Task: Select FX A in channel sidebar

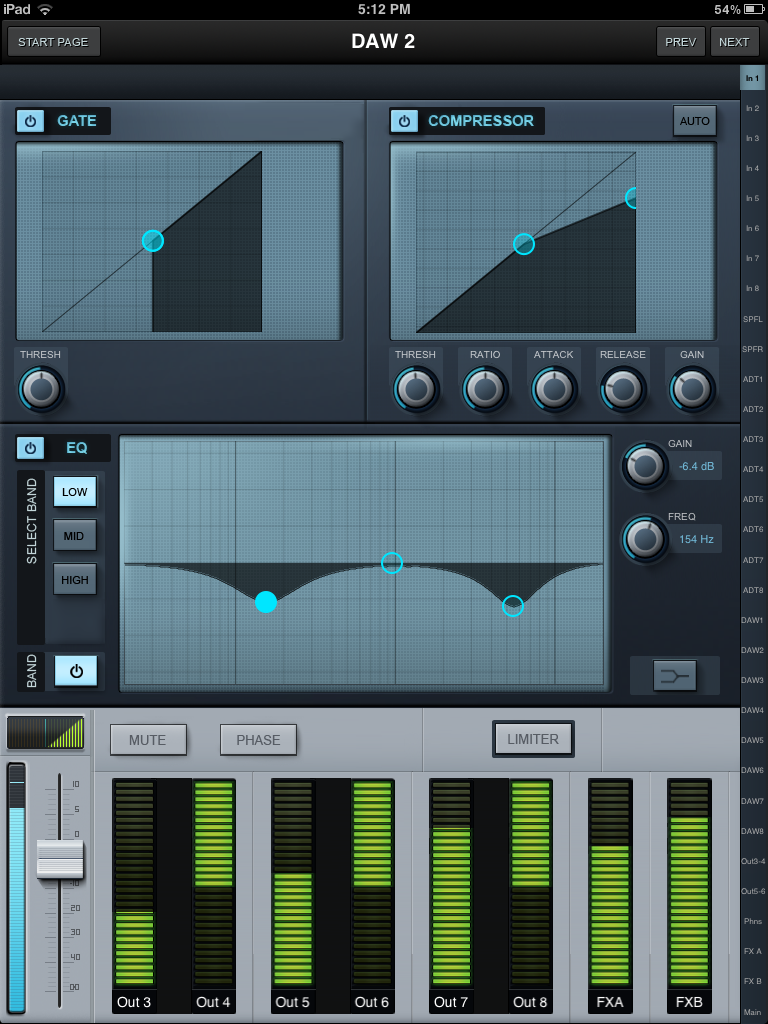Action: tap(752, 951)
